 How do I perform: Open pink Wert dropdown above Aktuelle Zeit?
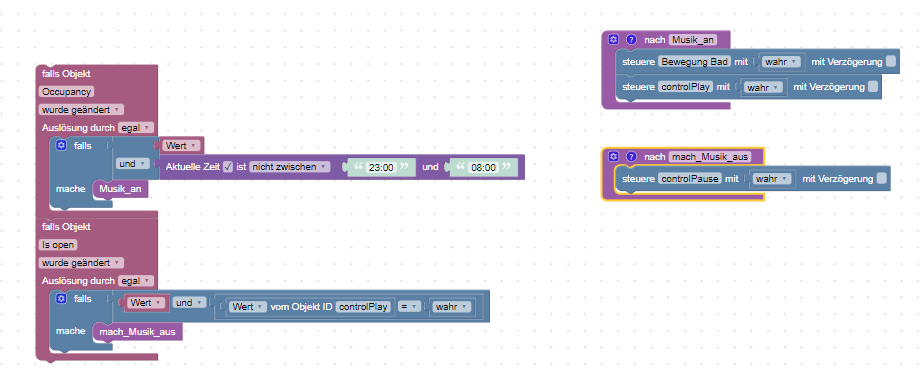[182, 145]
